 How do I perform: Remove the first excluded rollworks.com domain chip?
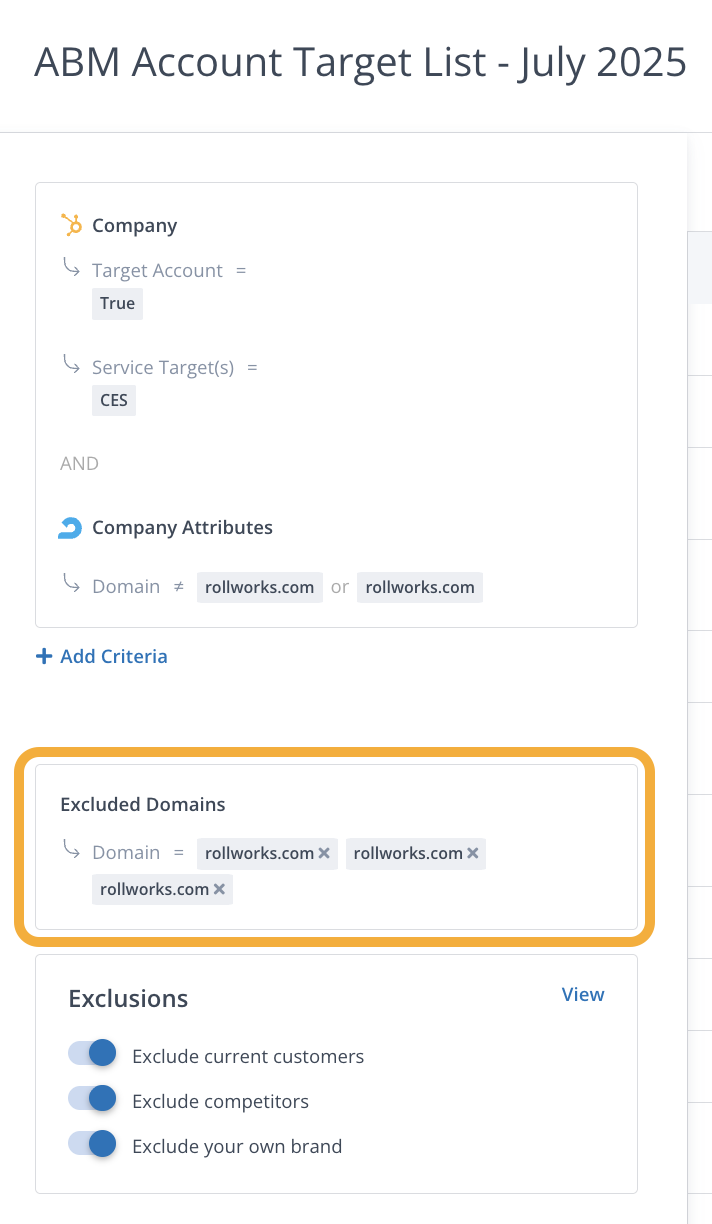pos(324,853)
